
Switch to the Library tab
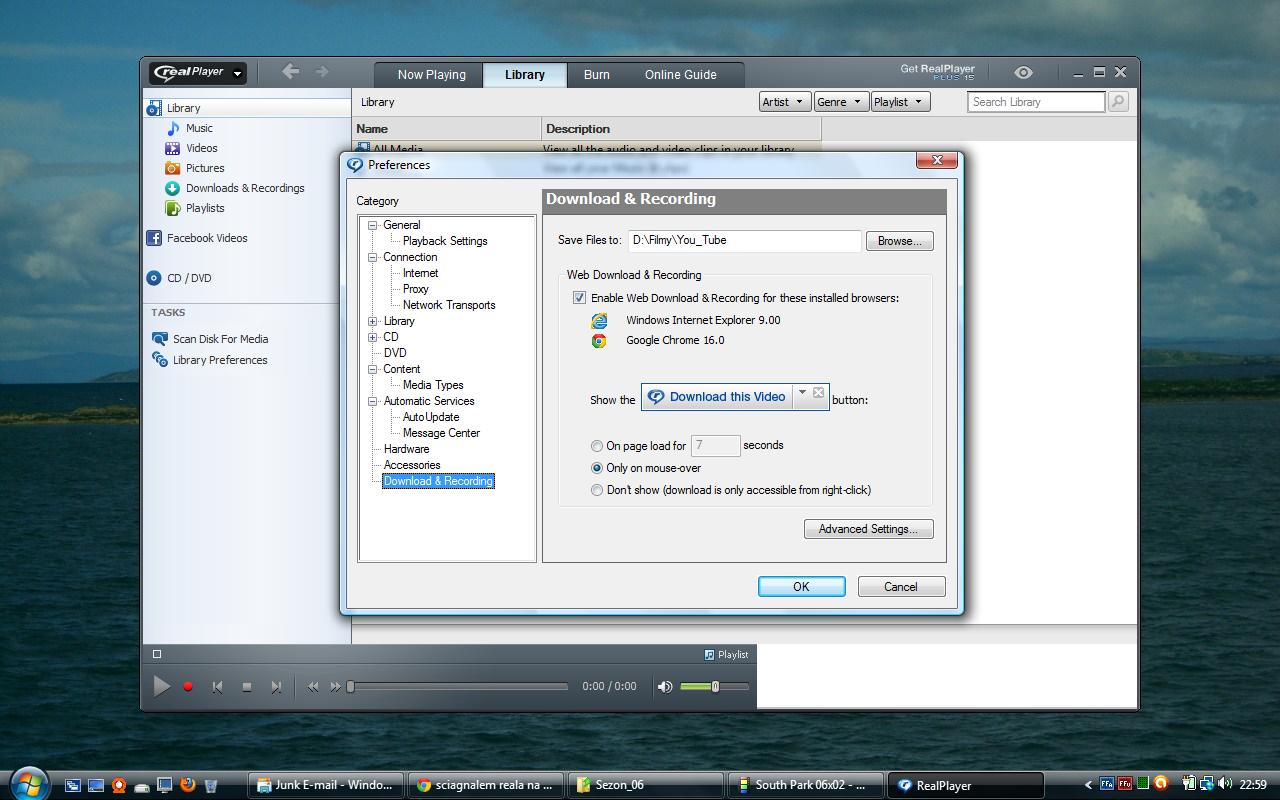(x=525, y=75)
